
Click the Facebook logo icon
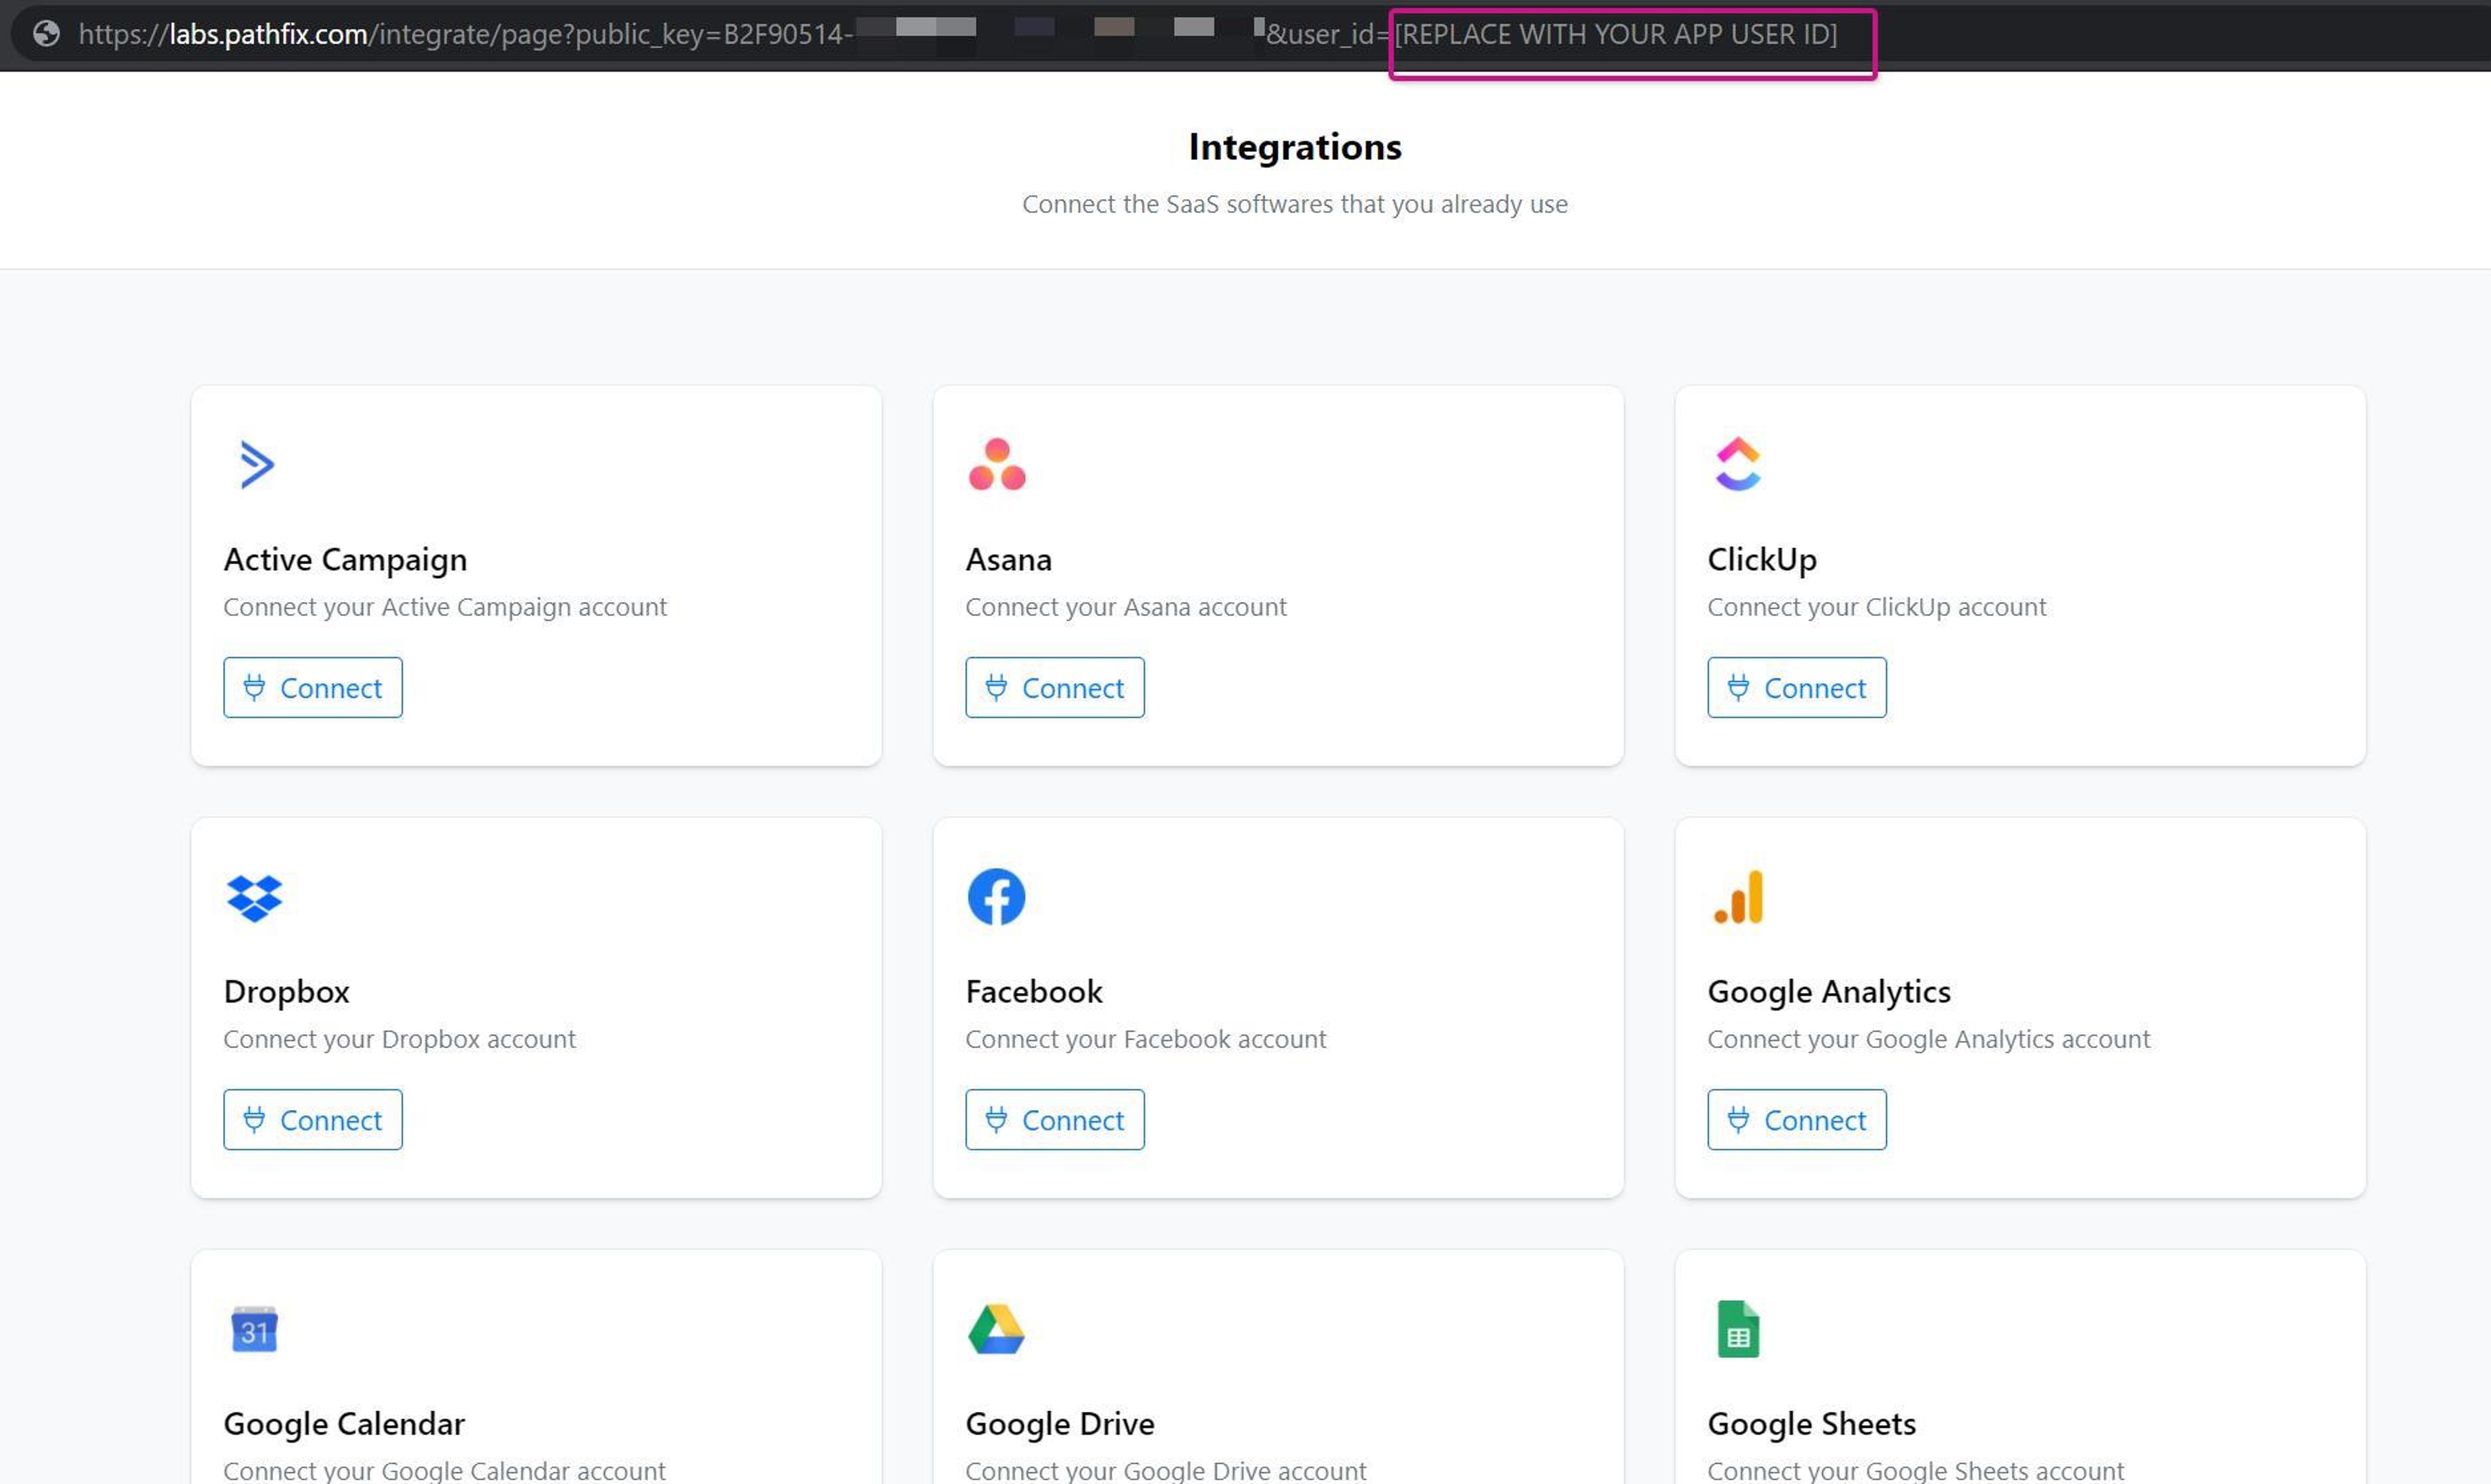996,896
